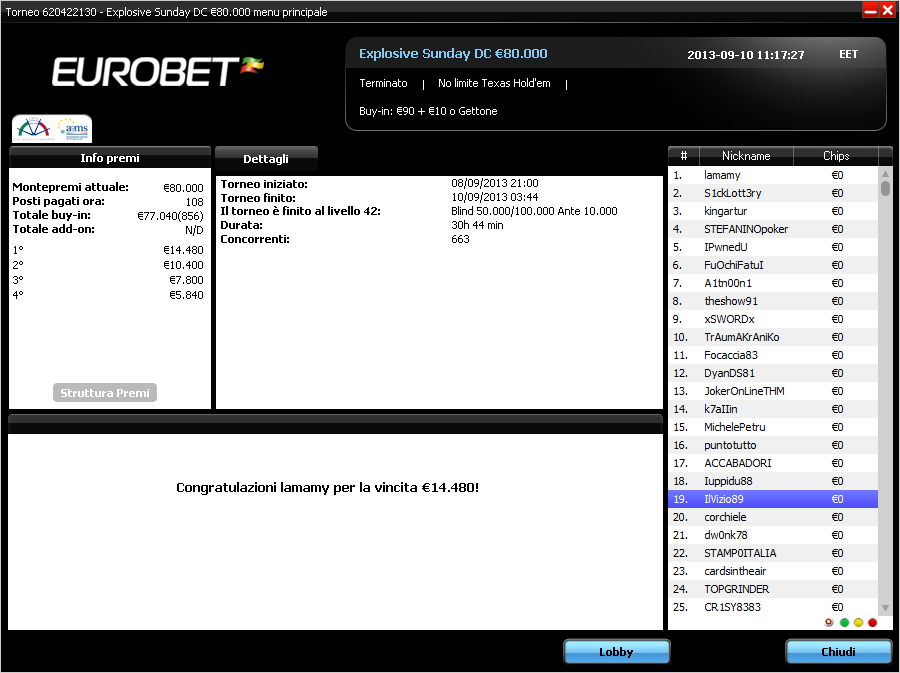Click the first place prize €14.480
900x673 pixels.
tap(183, 250)
